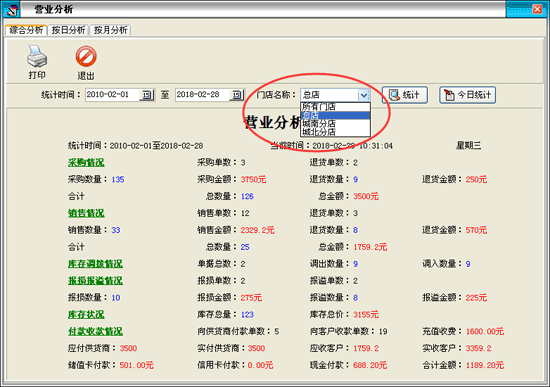The height and width of the screenshot is (387, 550).
Task: Pick 城北分店 from the store dropdown
Action: pyautogui.click(x=335, y=132)
